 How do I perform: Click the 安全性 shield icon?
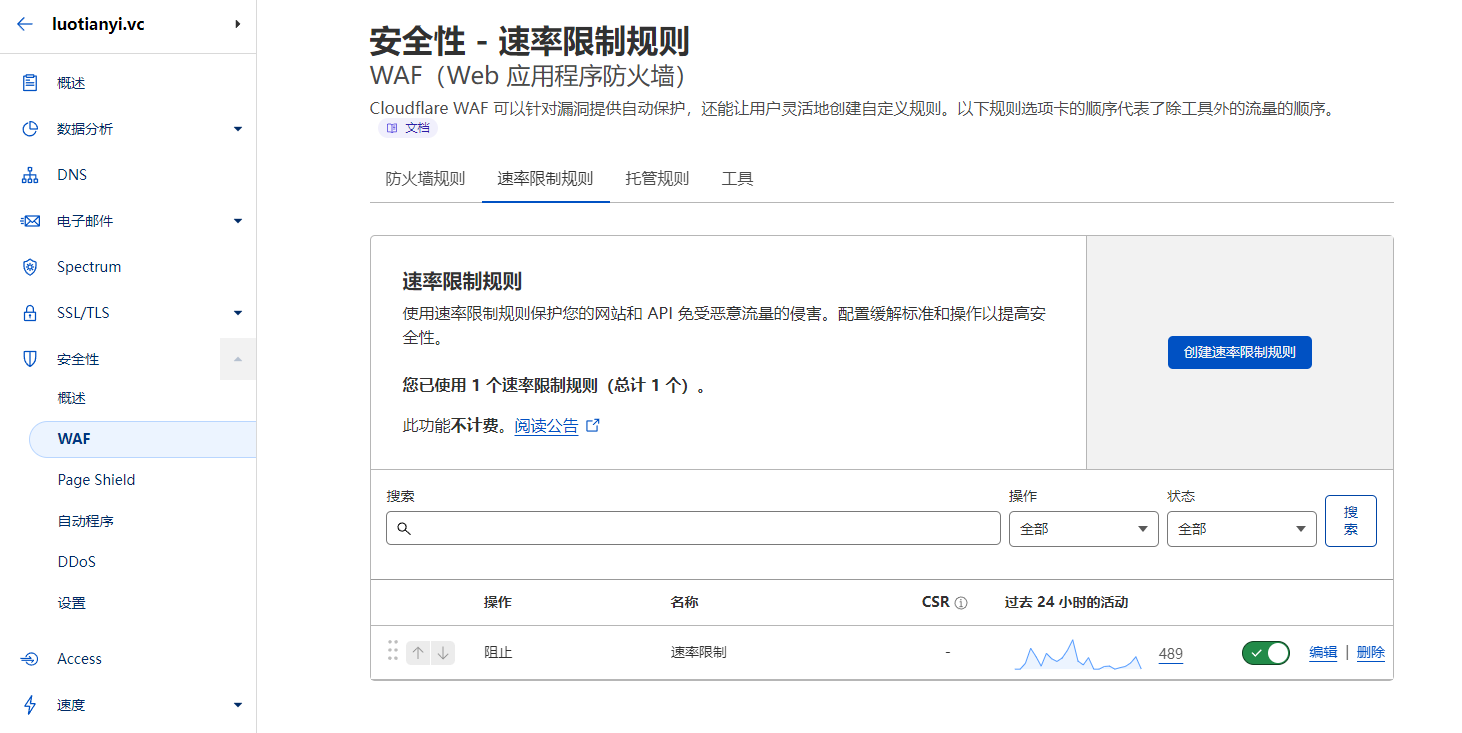coord(30,359)
